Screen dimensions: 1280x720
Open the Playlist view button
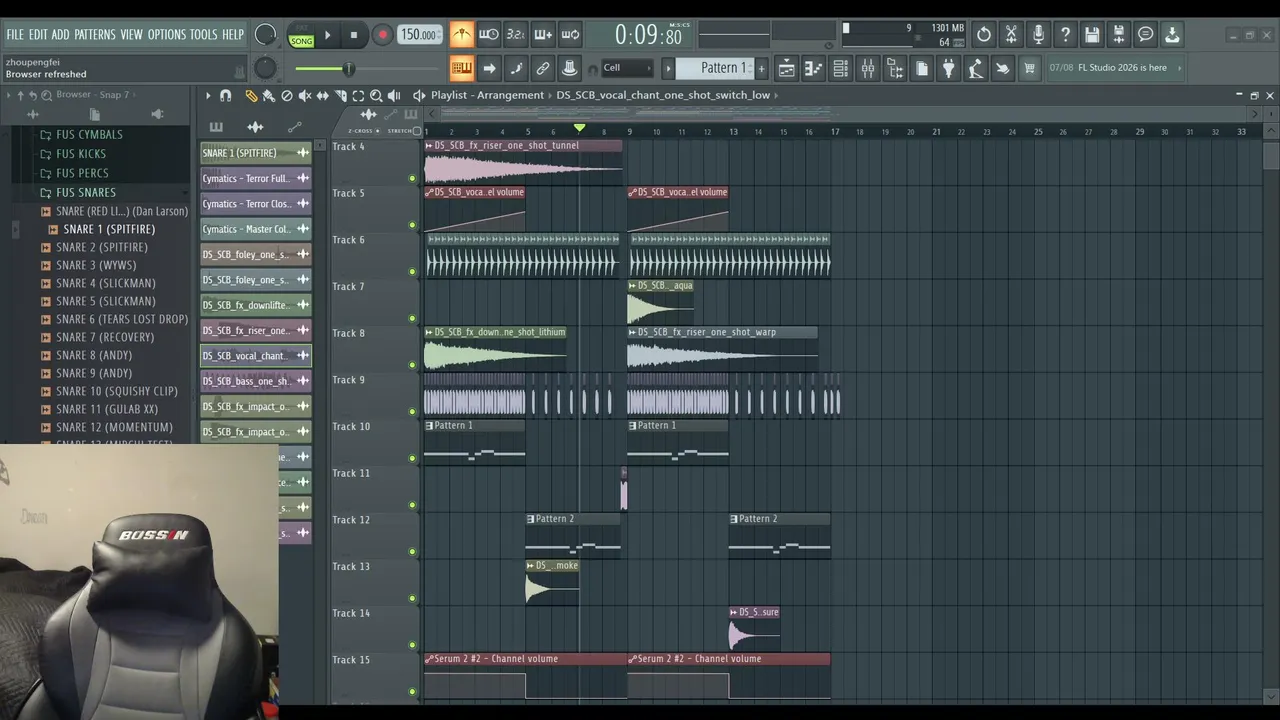[787, 68]
